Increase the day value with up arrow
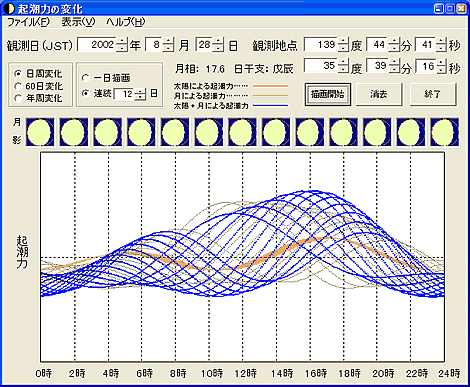The width and height of the screenshot is (470, 387). [x=218, y=41]
